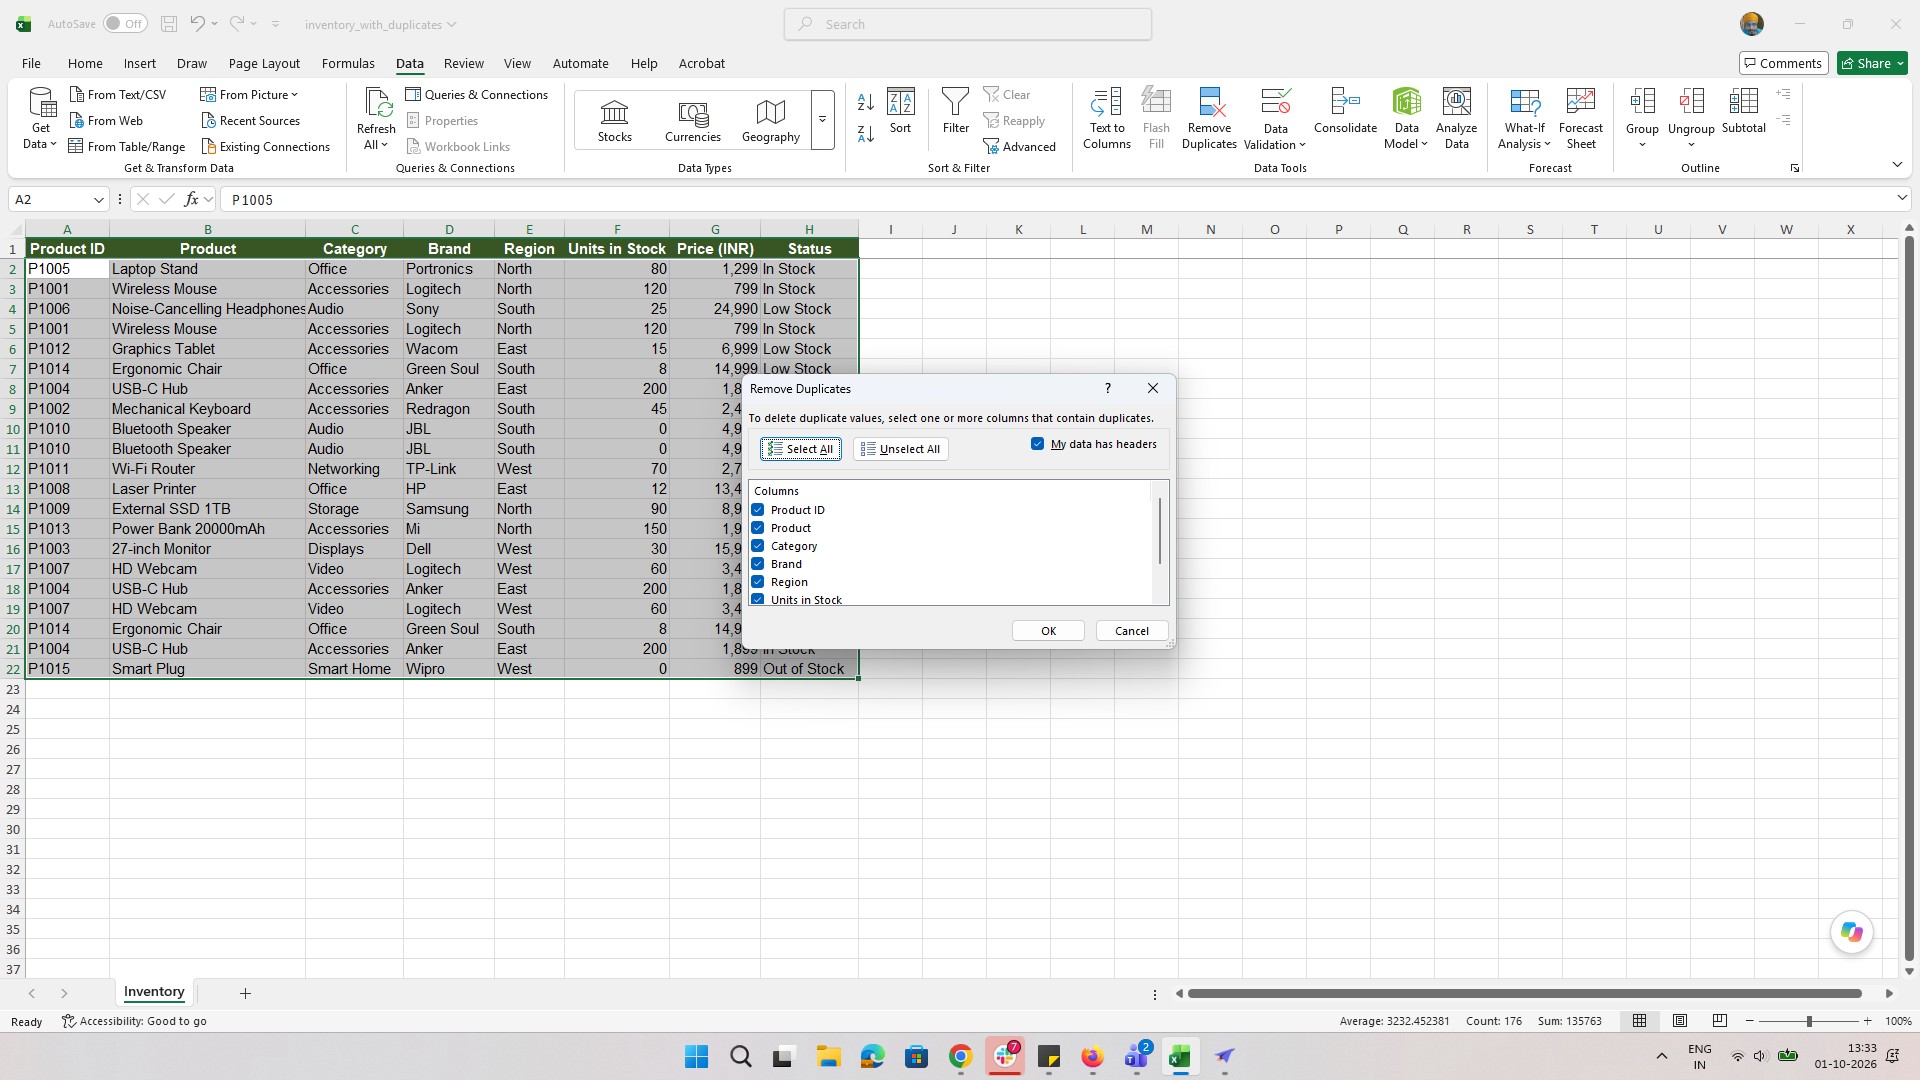The height and width of the screenshot is (1080, 1920).
Task: Uncheck the Region column checkbox
Action: 758,582
